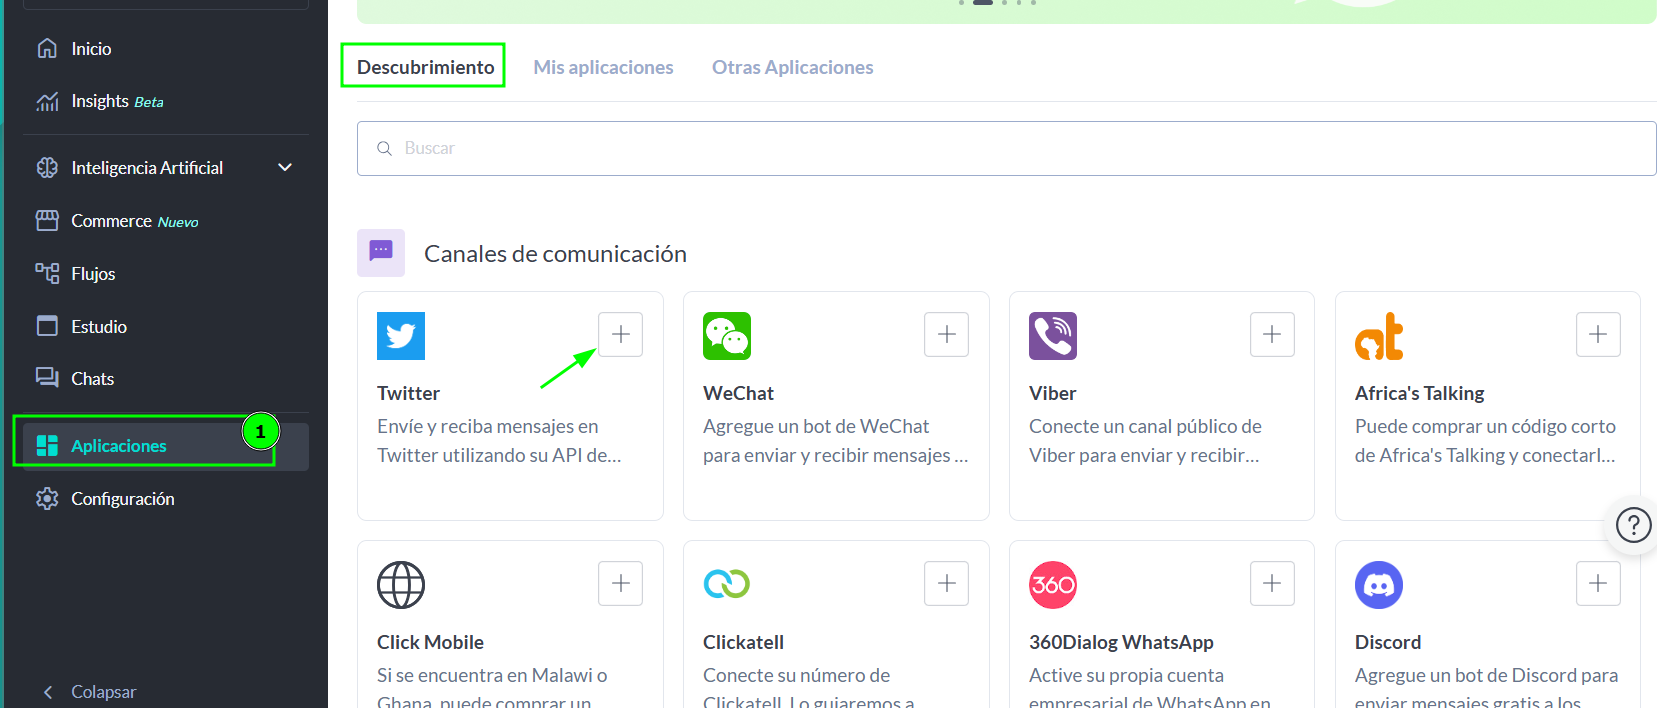The height and width of the screenshot is (708, 1657).
Task: Expand the Inteligencia Artificial menu chevron
Action: pyautogui.click(x=285, y=167)
